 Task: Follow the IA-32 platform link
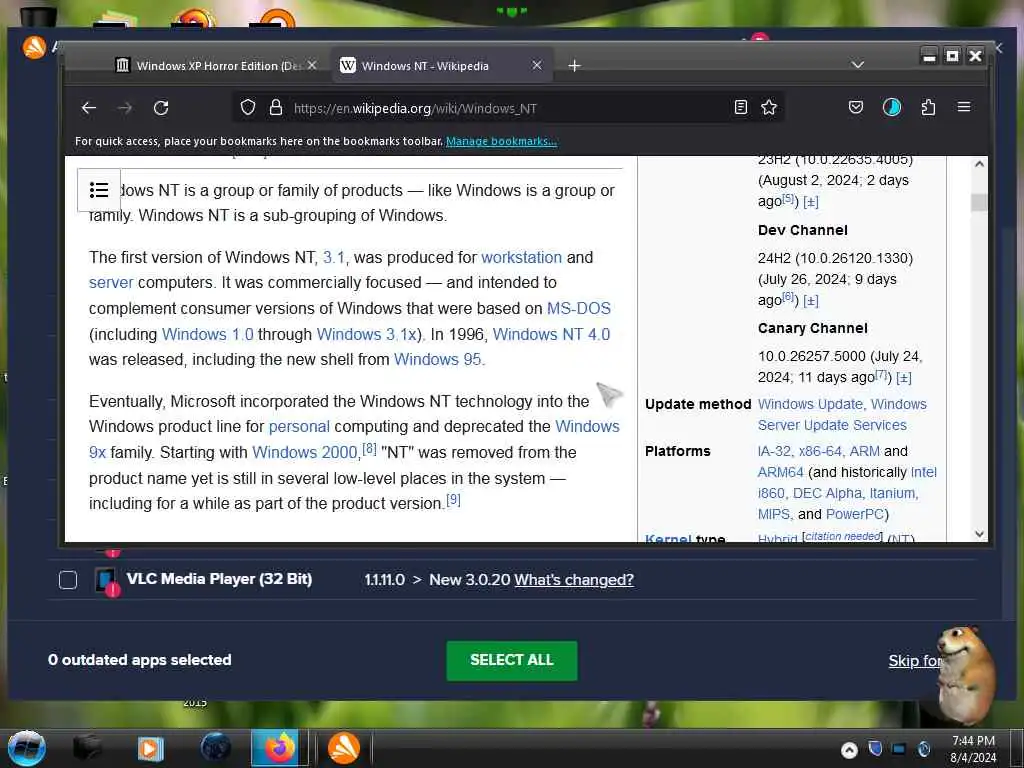[x=774, y=451]
